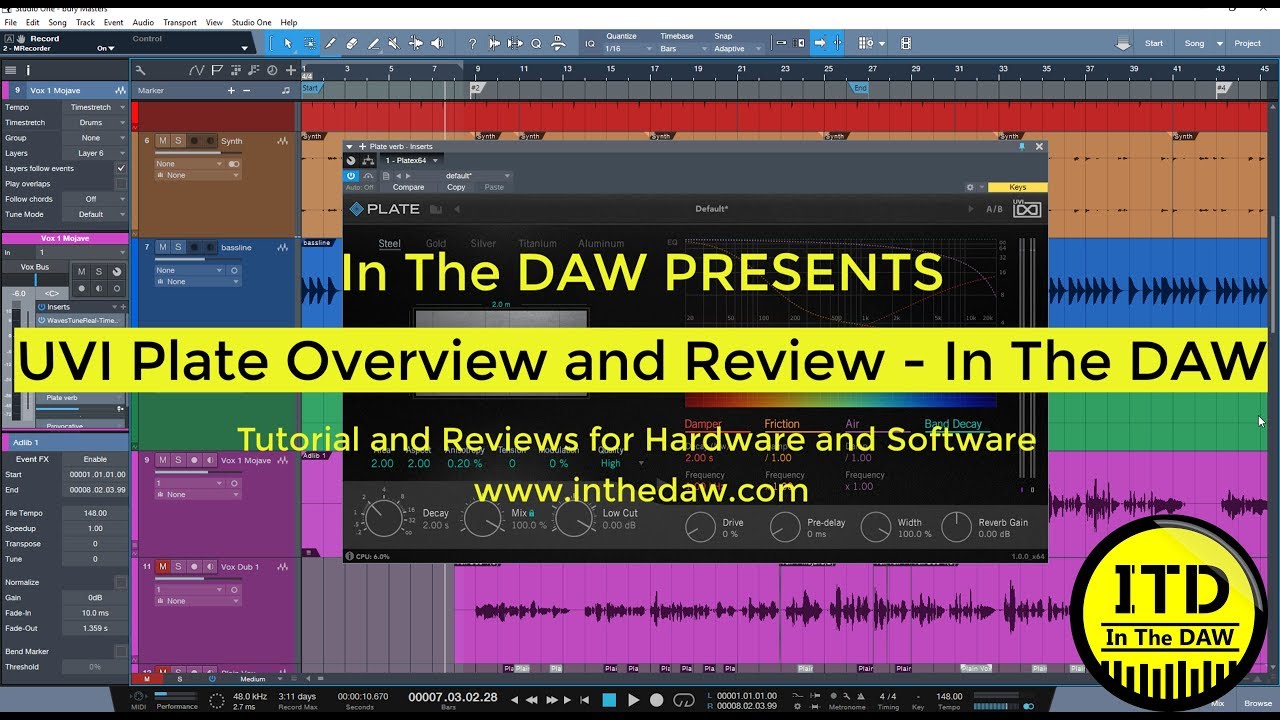Click the stop button in the transport
Viewport: 1280px width, 720px height.
coord(609,700)
